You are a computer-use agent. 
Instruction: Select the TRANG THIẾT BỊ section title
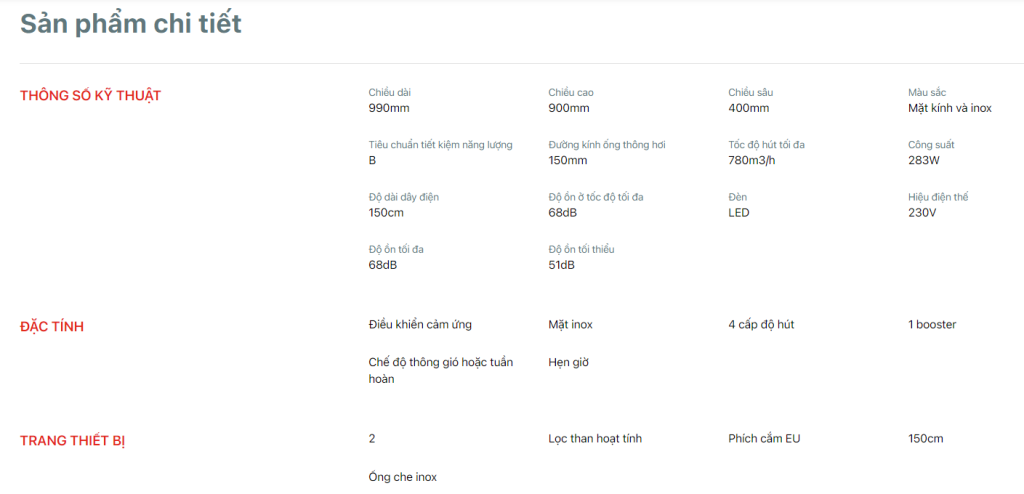pyautogui.click(x=72, y=441)
